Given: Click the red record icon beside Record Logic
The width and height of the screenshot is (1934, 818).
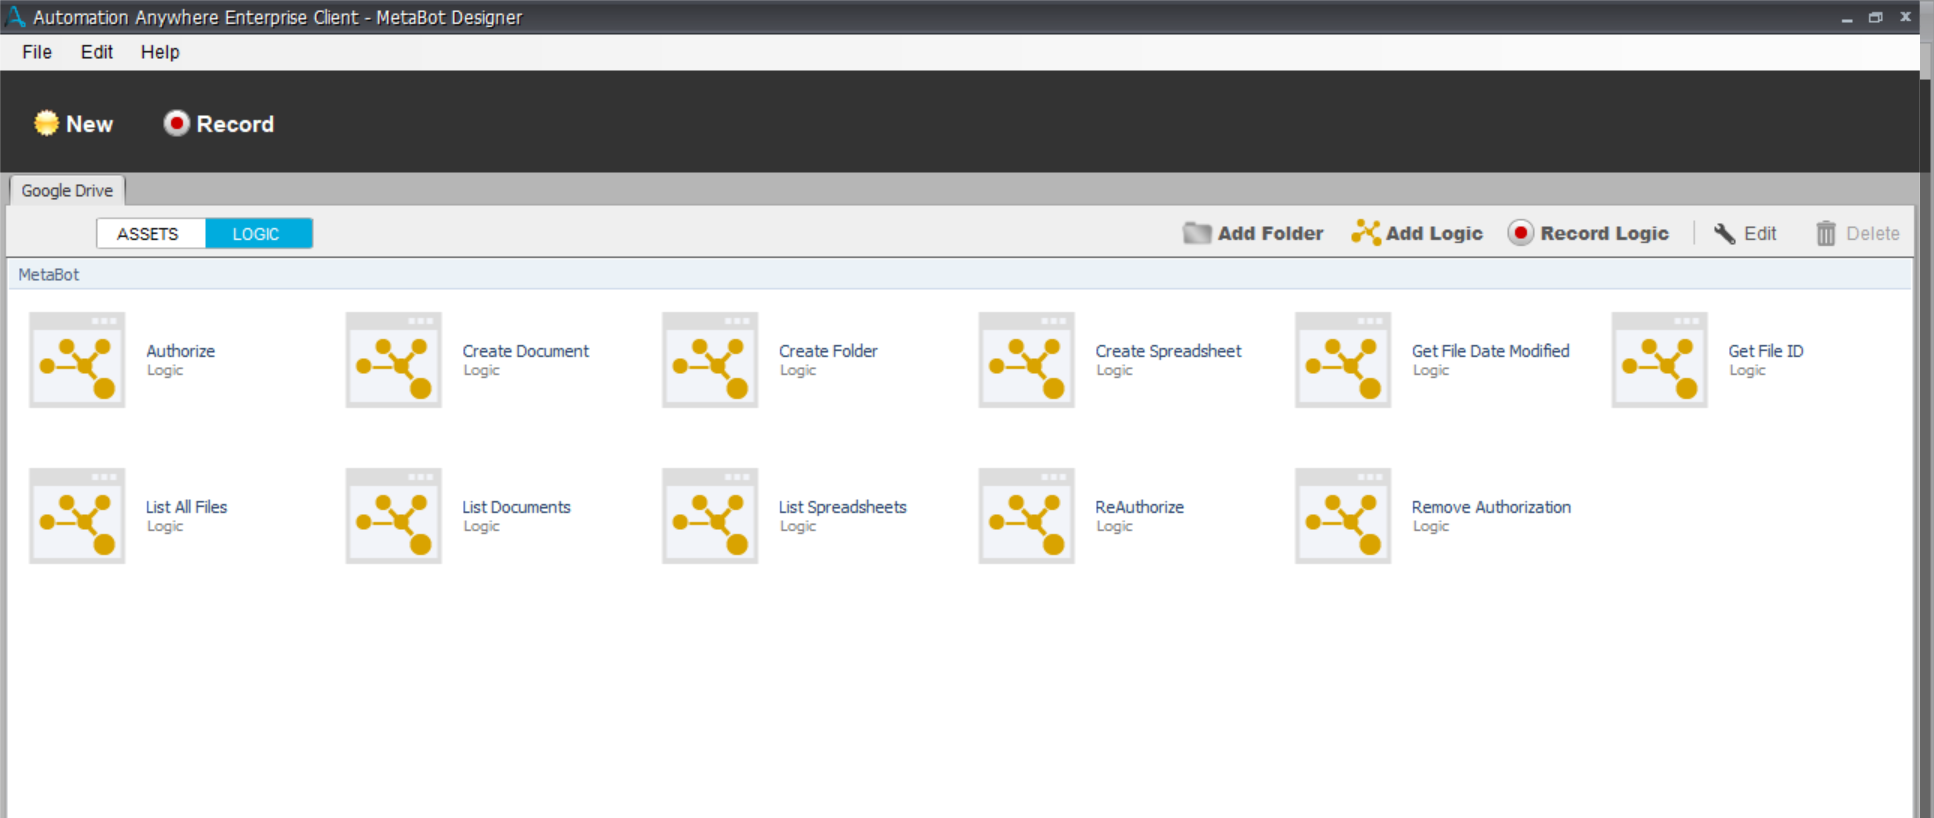Looking at the screenshot, I should click(x=1521, y=233).
